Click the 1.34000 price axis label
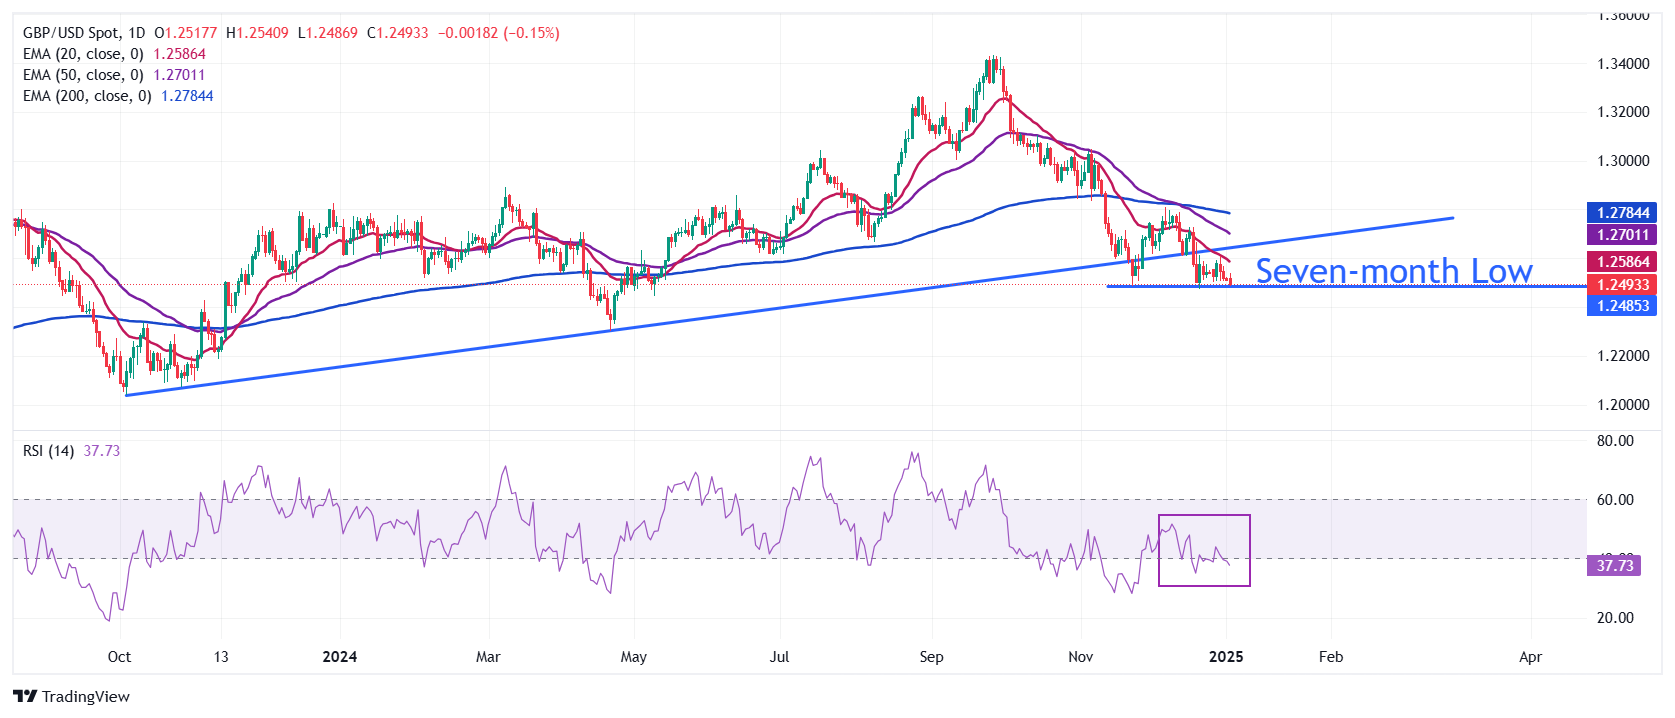This screenshot has width=1675, height=718. tap(1623, 64)
